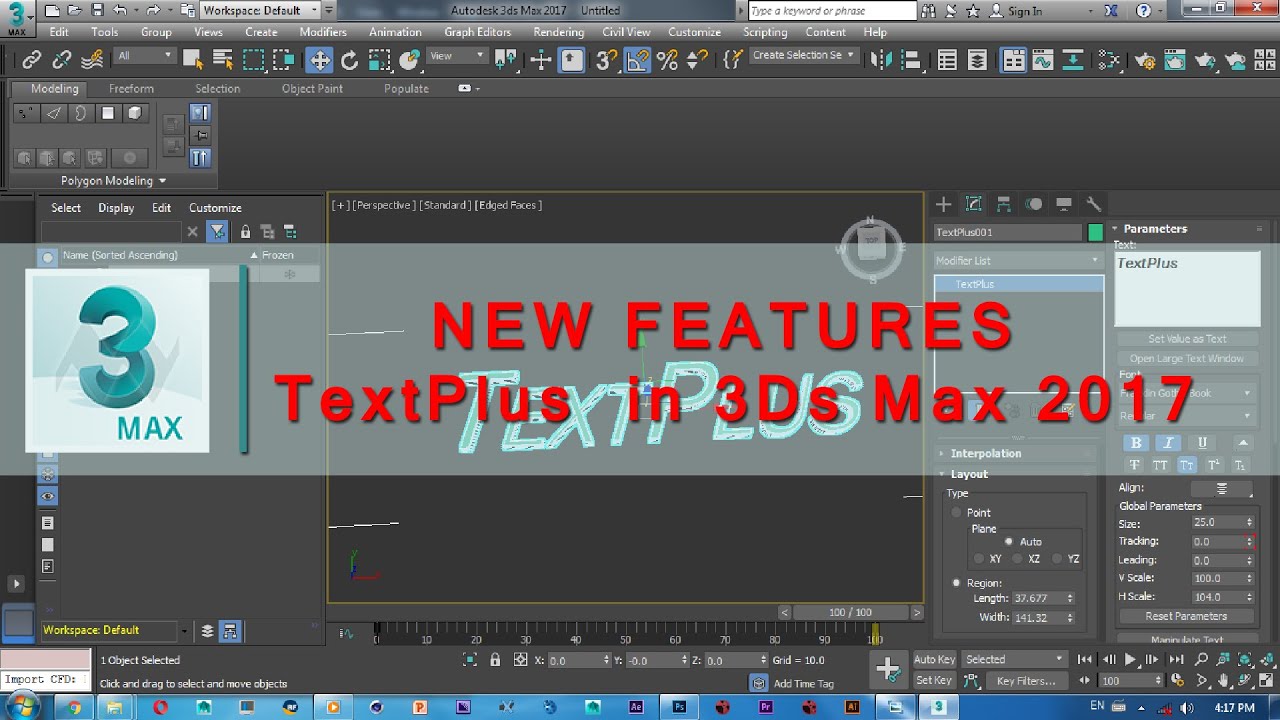Open Key Filters dialog button
This screenshot has width=1280, height=720.
click(x=1026, y=680)
